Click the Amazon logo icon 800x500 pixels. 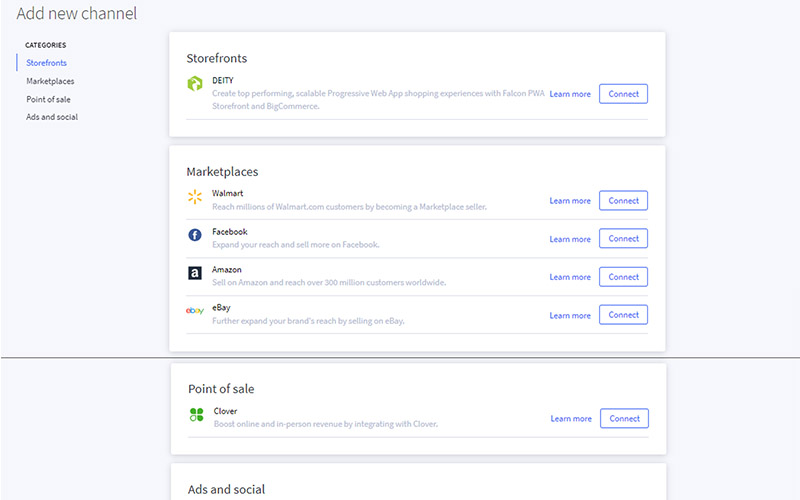click(195, 273)
